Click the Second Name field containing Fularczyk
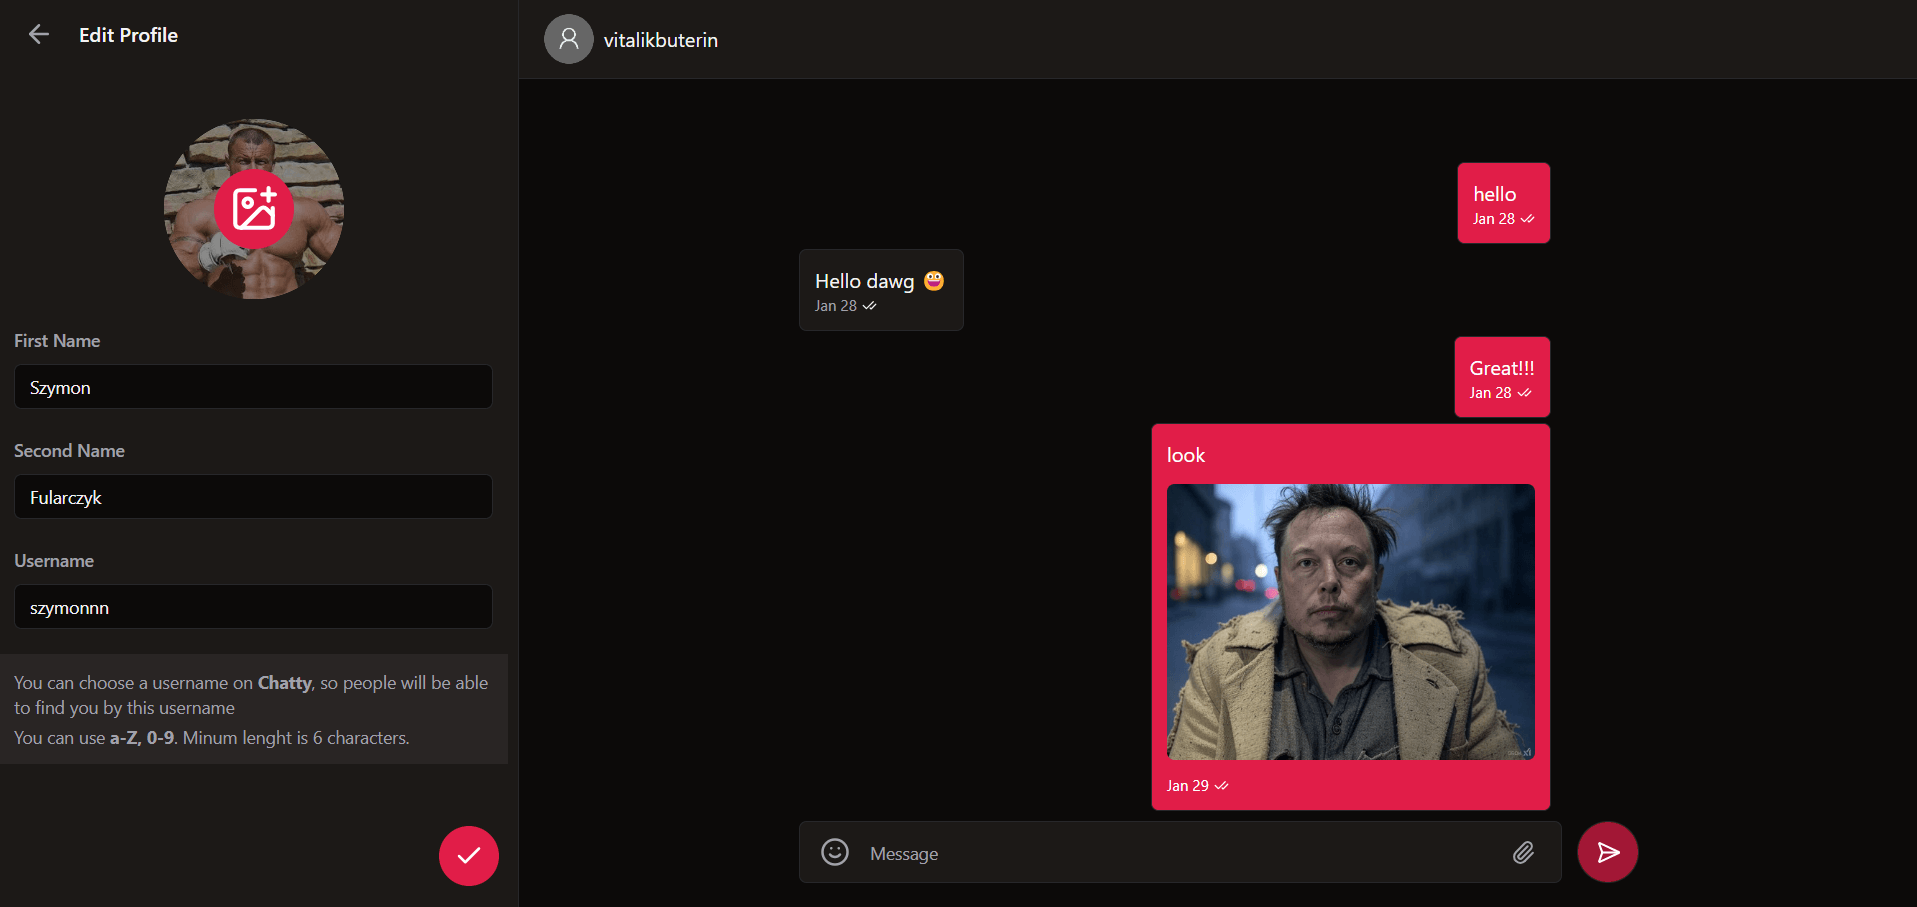Image resolution: width=1917 pixels, height=907 pixels. (x=253, y=497)
